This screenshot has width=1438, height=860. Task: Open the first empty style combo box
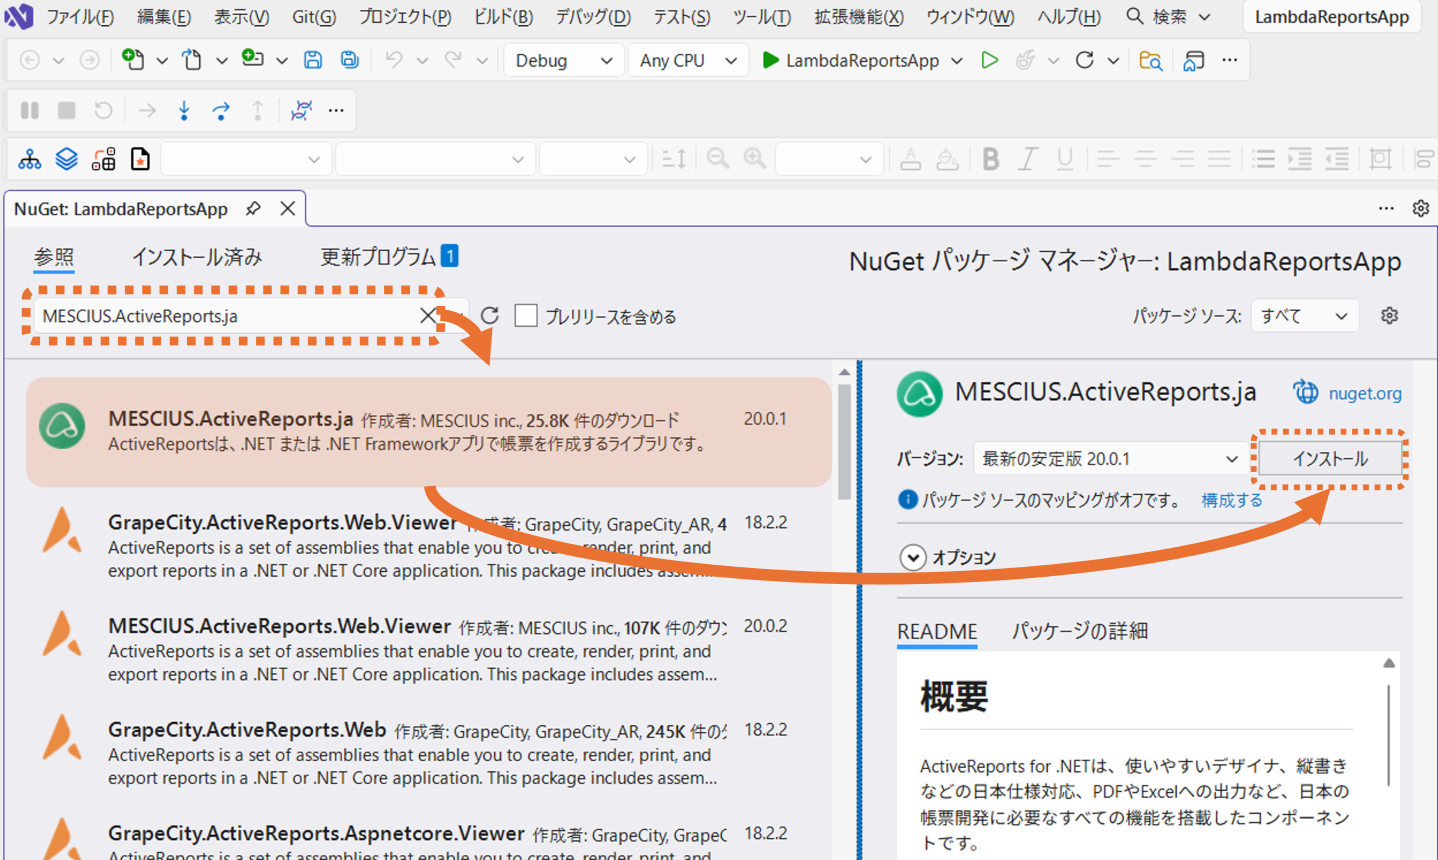click(246, 158)
